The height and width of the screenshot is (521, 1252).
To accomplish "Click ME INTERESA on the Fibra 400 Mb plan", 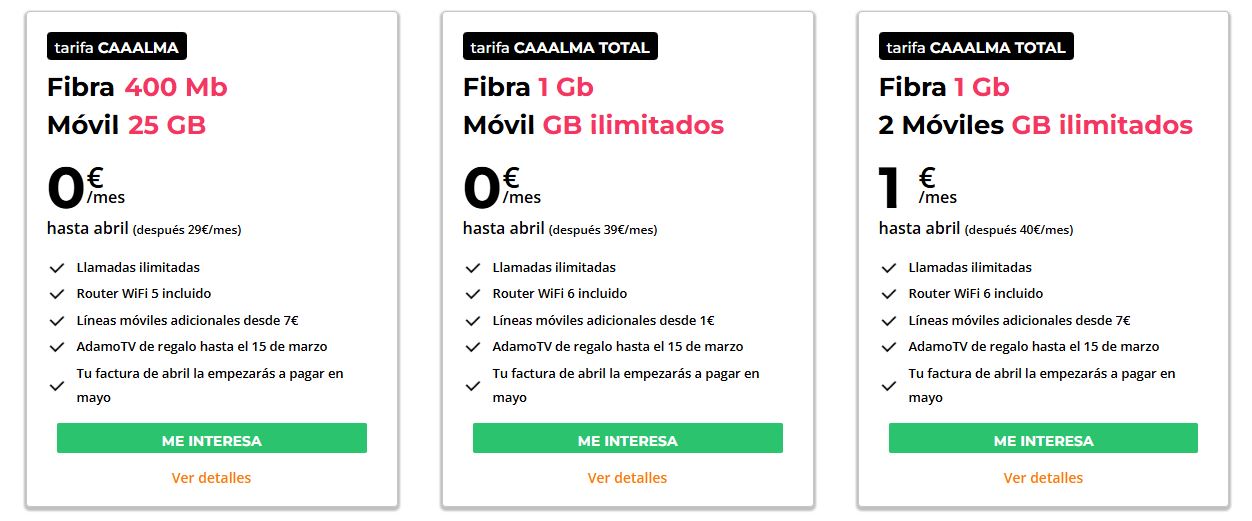I will [211, 440].
